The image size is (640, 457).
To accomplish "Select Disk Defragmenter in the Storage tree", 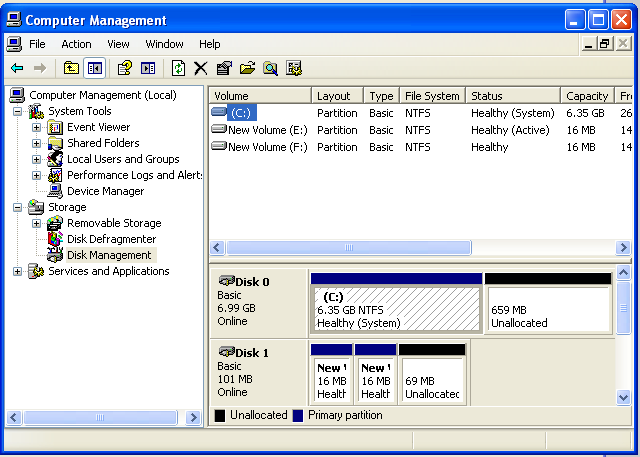I will pos(111,239).
